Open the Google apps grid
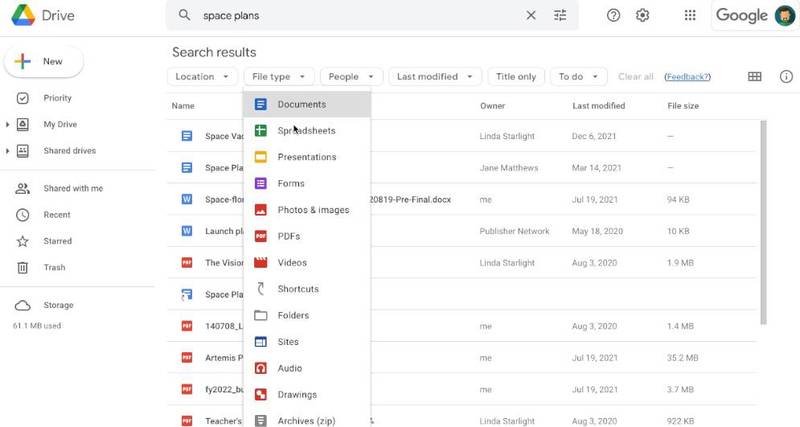Viewport: 800px width, 427px height. point(690,15)
